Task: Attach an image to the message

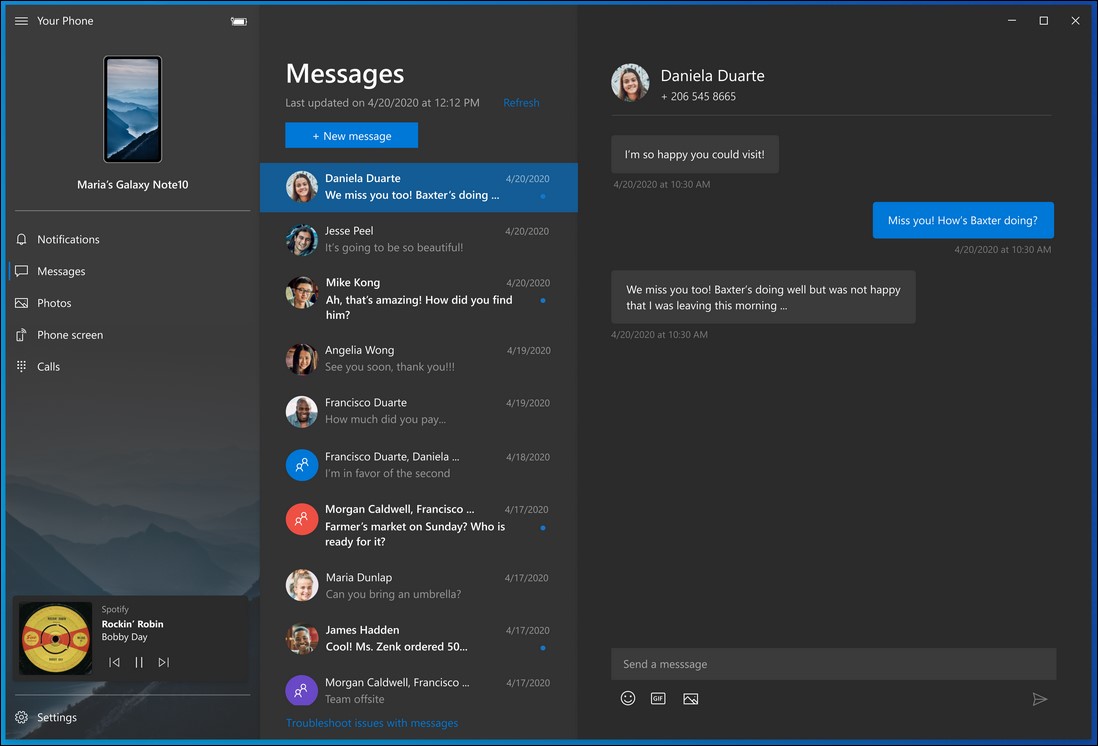Action: pos(690,699)
